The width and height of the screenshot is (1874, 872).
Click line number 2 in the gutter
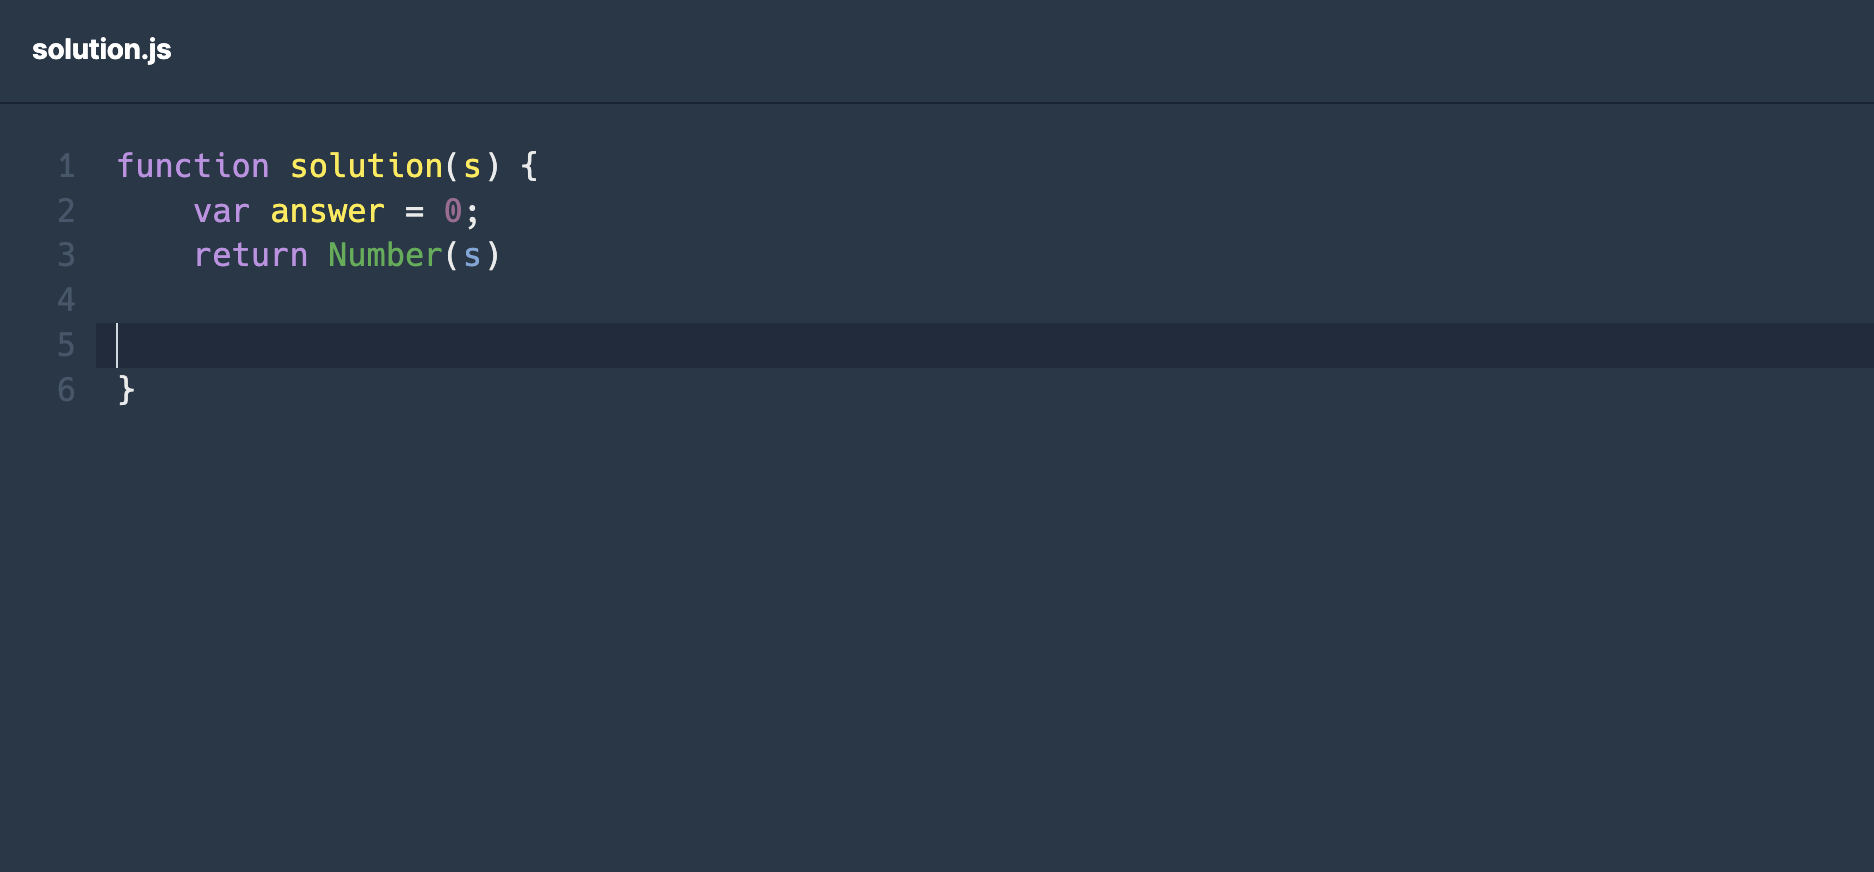point(66,211)
